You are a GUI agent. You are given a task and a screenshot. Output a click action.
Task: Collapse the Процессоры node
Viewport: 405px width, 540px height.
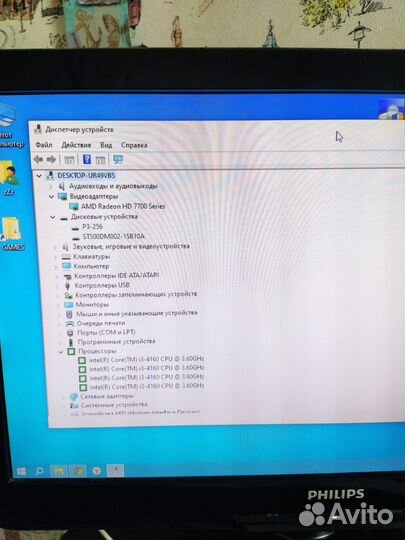point(61,352)
